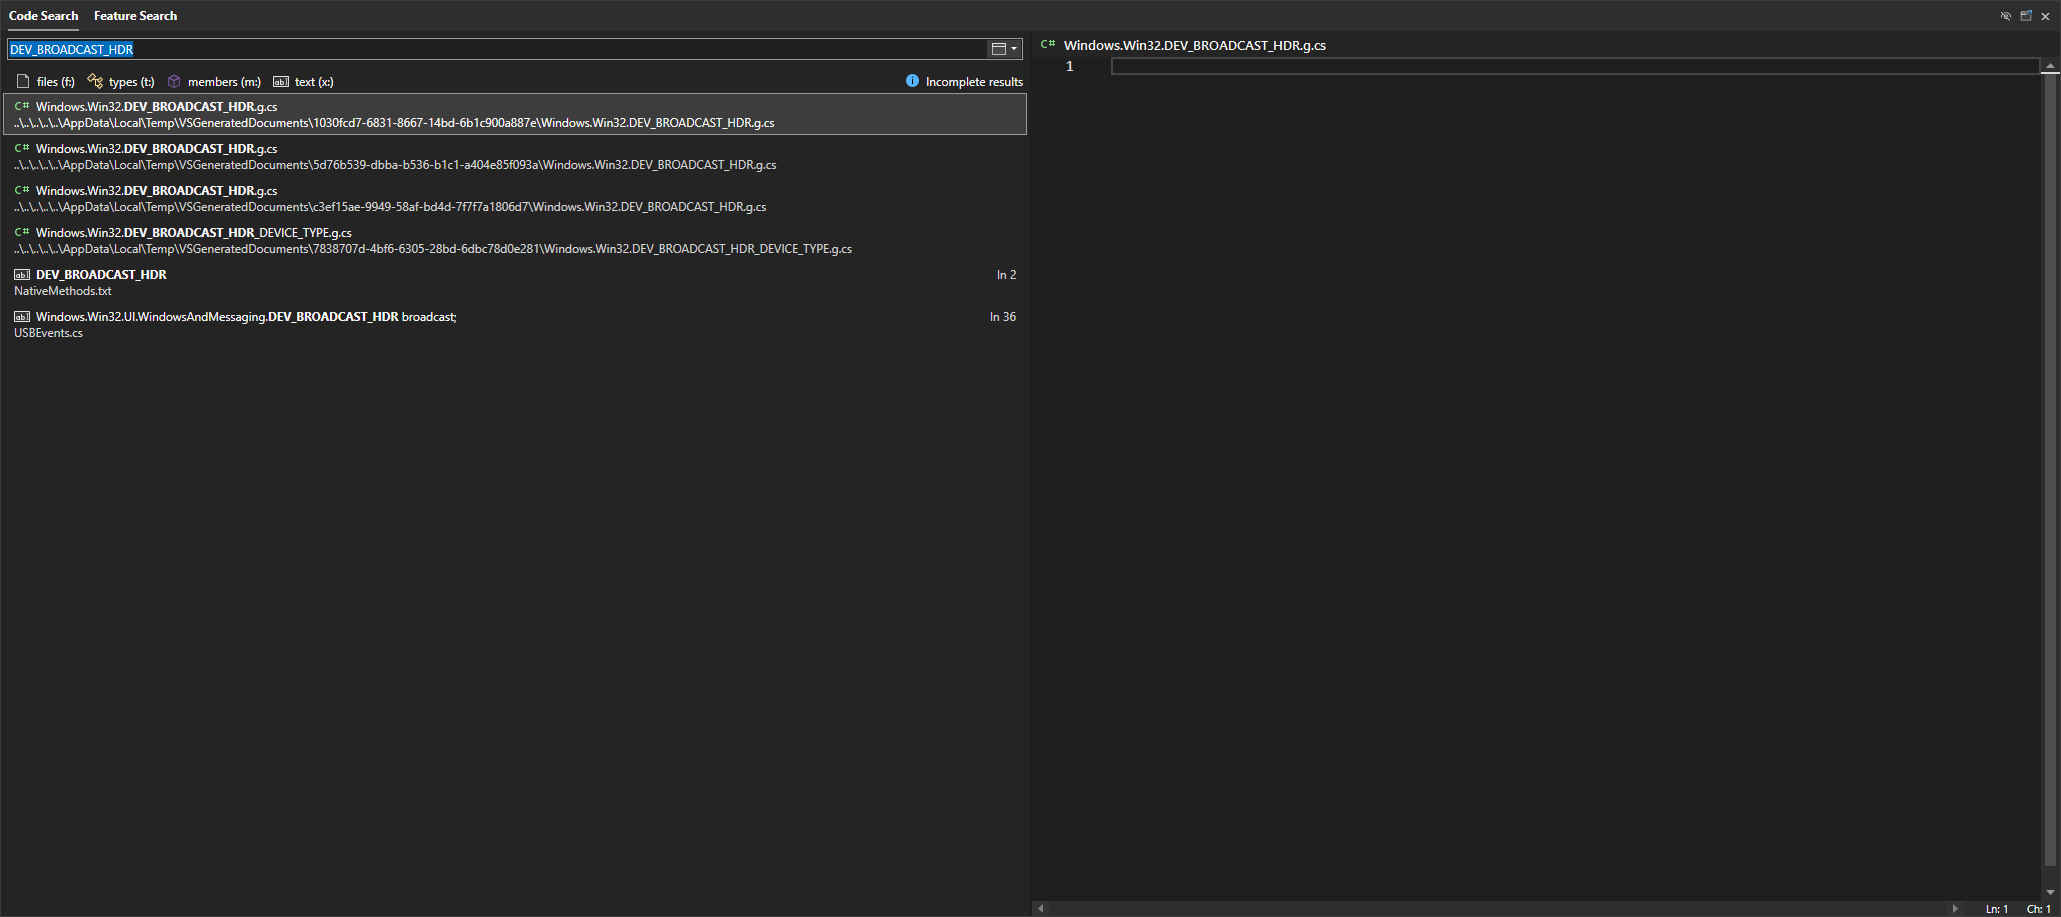Select result with path 5d76b539-dbba-b536

(x=515, y=156)
